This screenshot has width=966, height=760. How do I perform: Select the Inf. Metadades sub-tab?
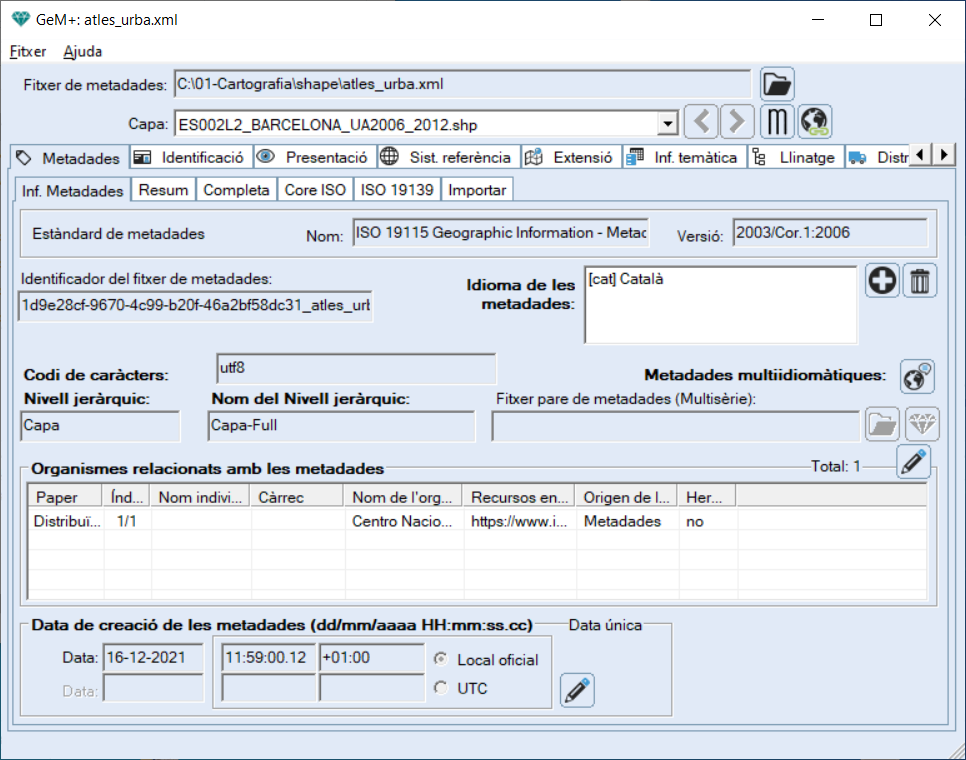(71, 191)
